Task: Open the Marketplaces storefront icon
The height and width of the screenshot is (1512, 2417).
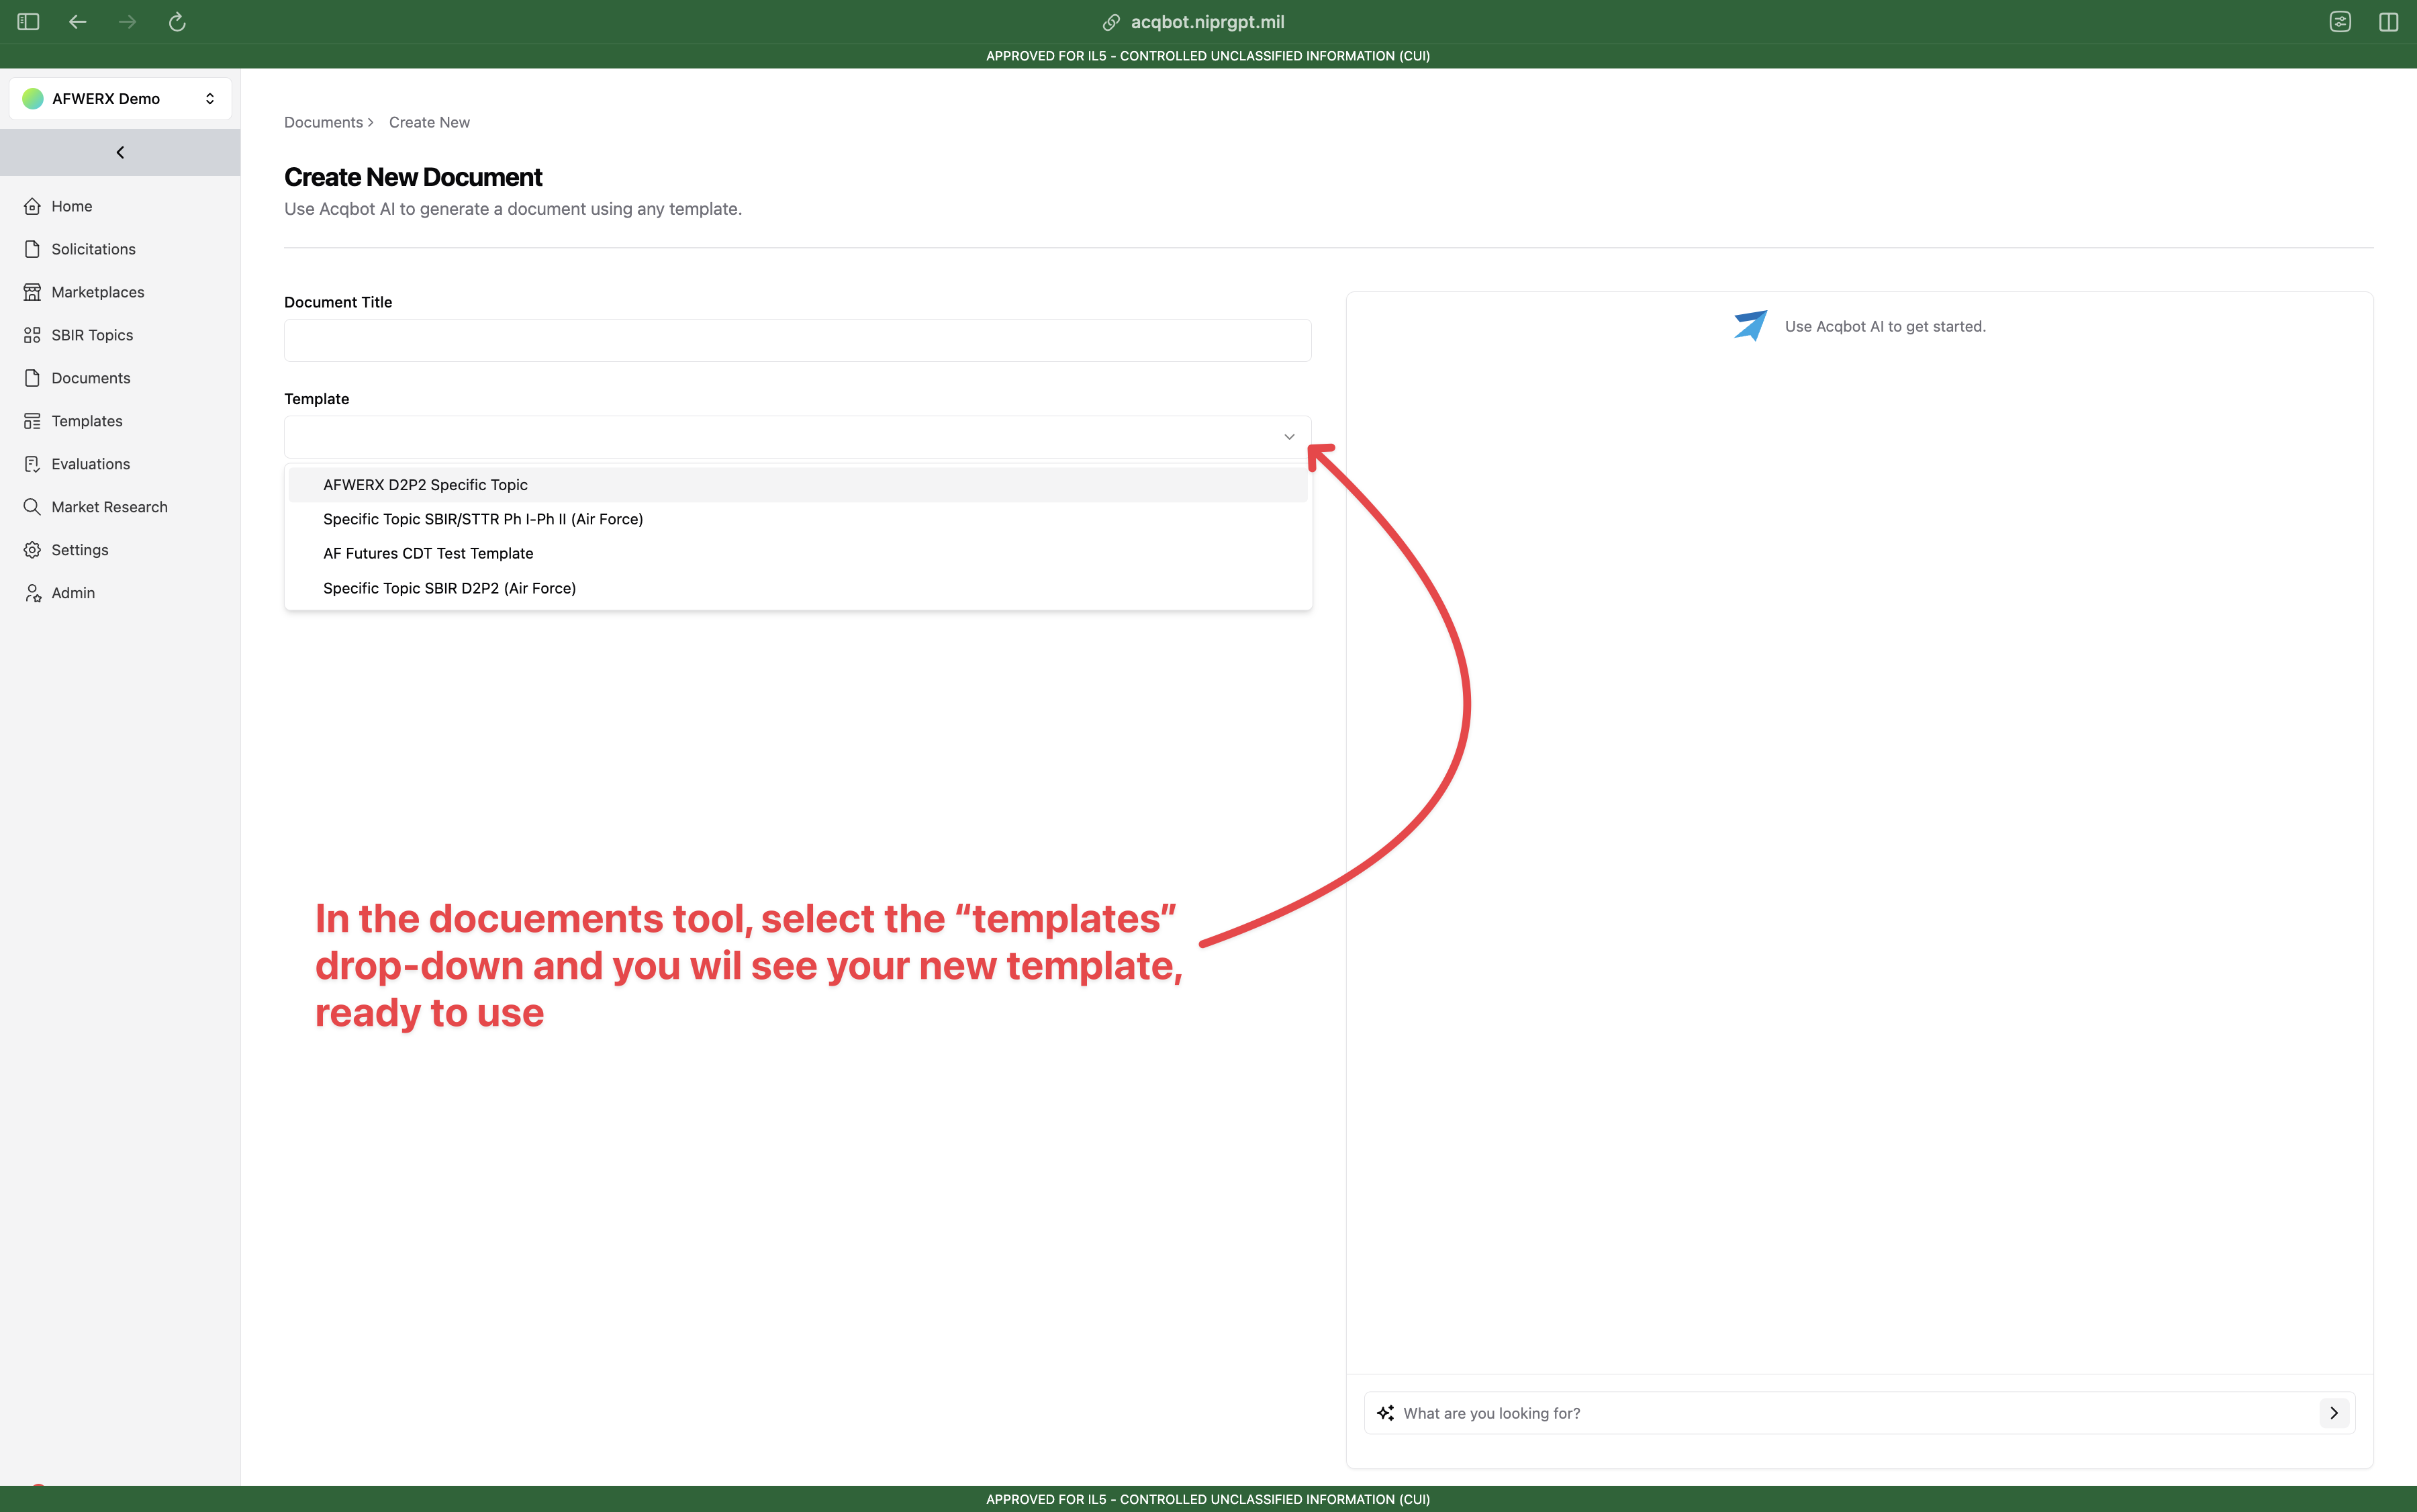Action: pos(32,292)
